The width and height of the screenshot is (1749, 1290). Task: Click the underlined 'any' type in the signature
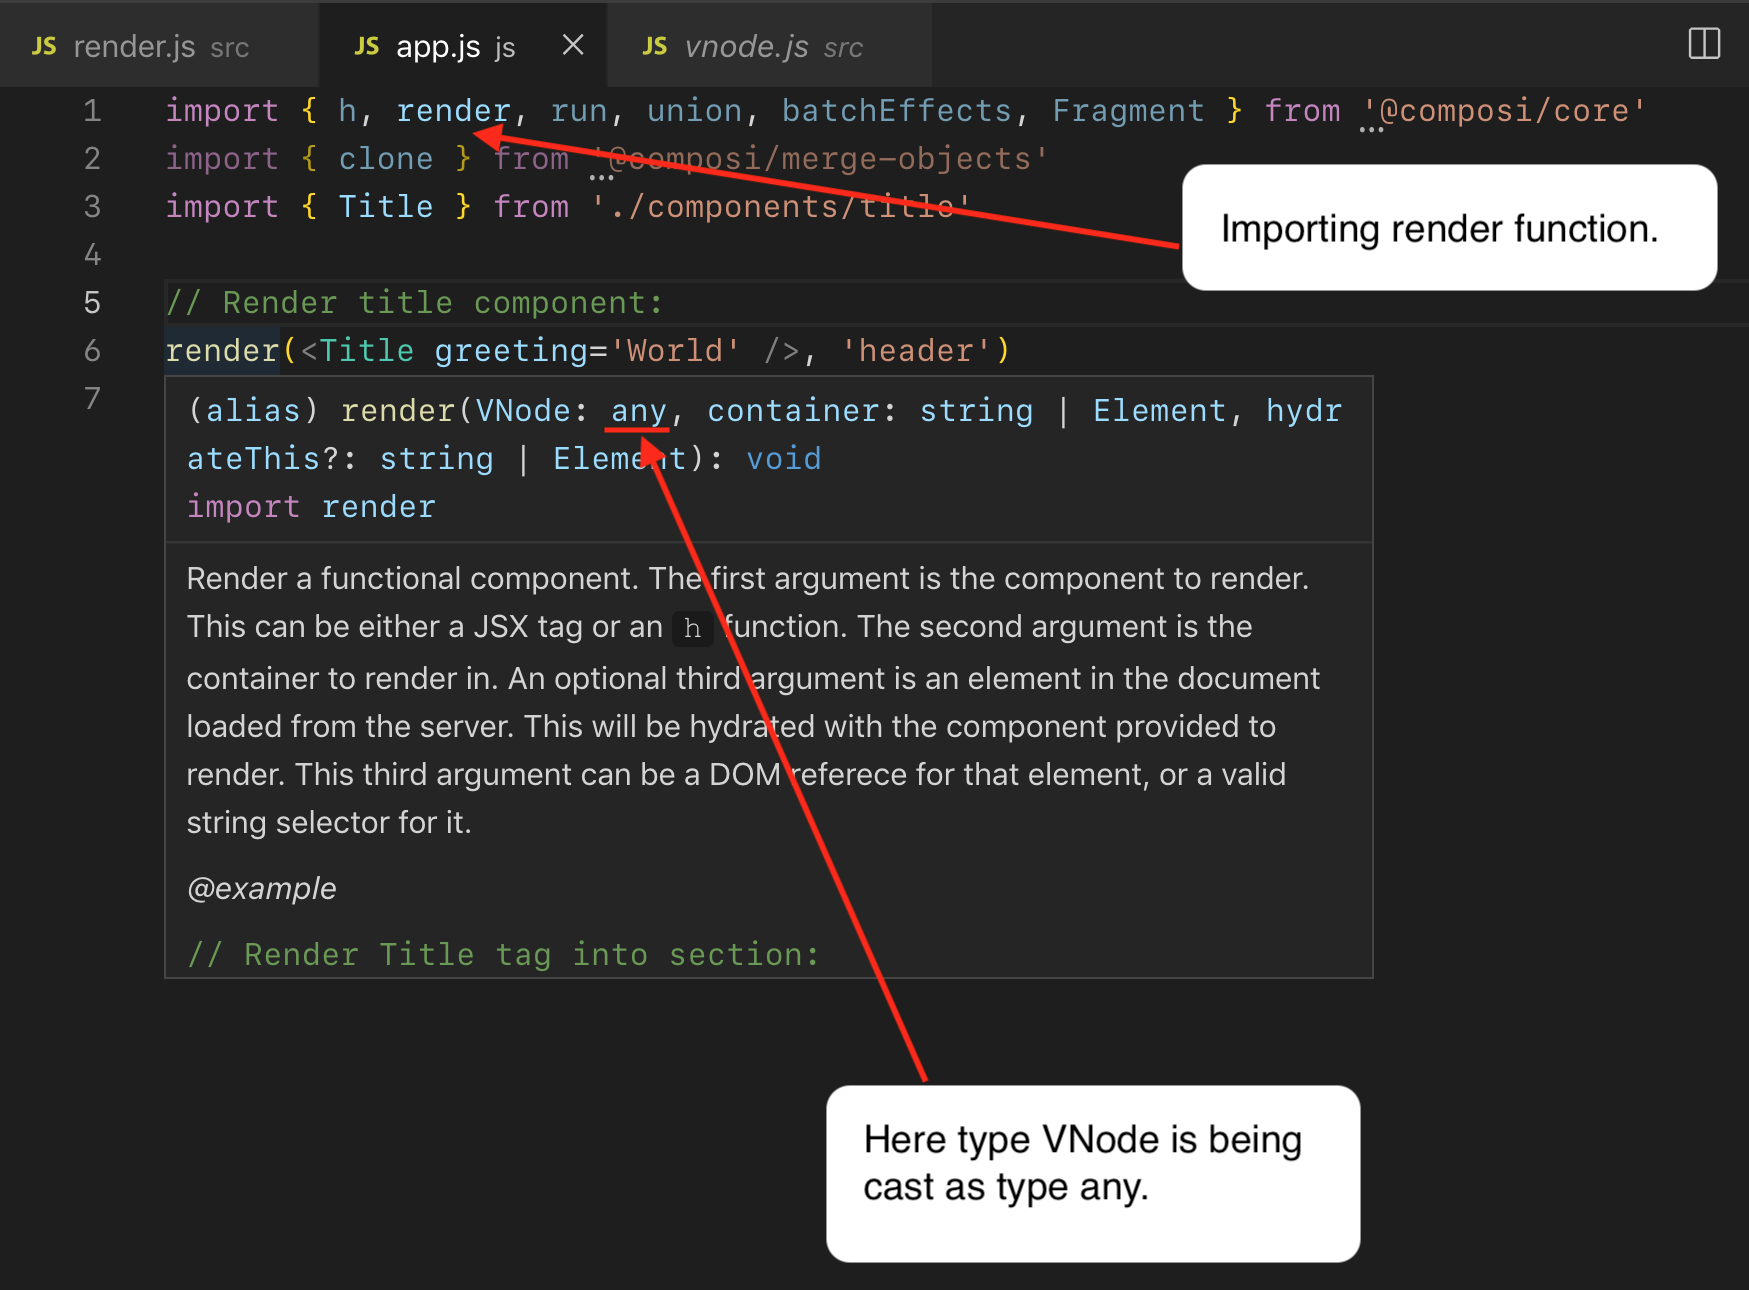pos(637,410)
